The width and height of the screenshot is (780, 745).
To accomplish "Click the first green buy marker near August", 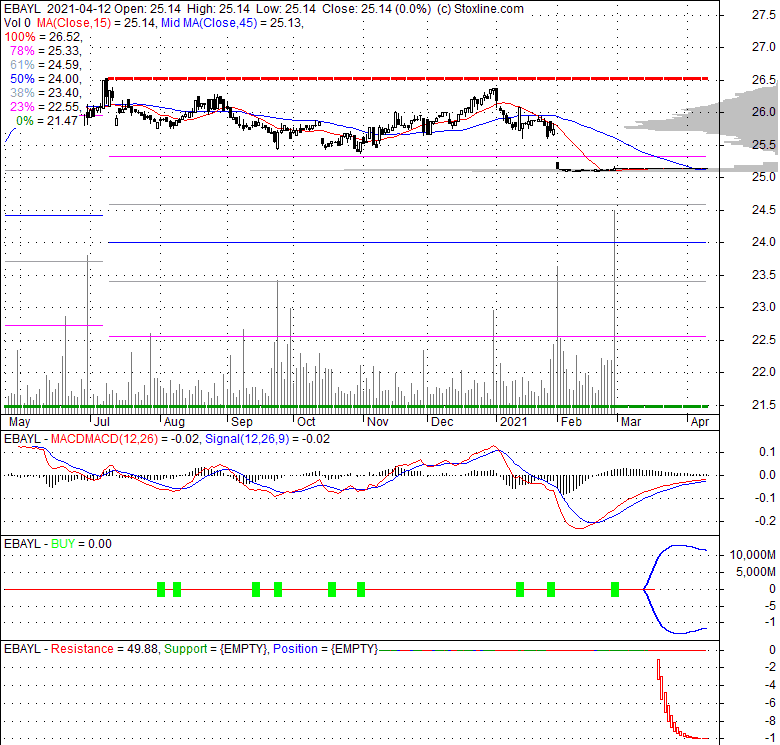I will [161, 589].
